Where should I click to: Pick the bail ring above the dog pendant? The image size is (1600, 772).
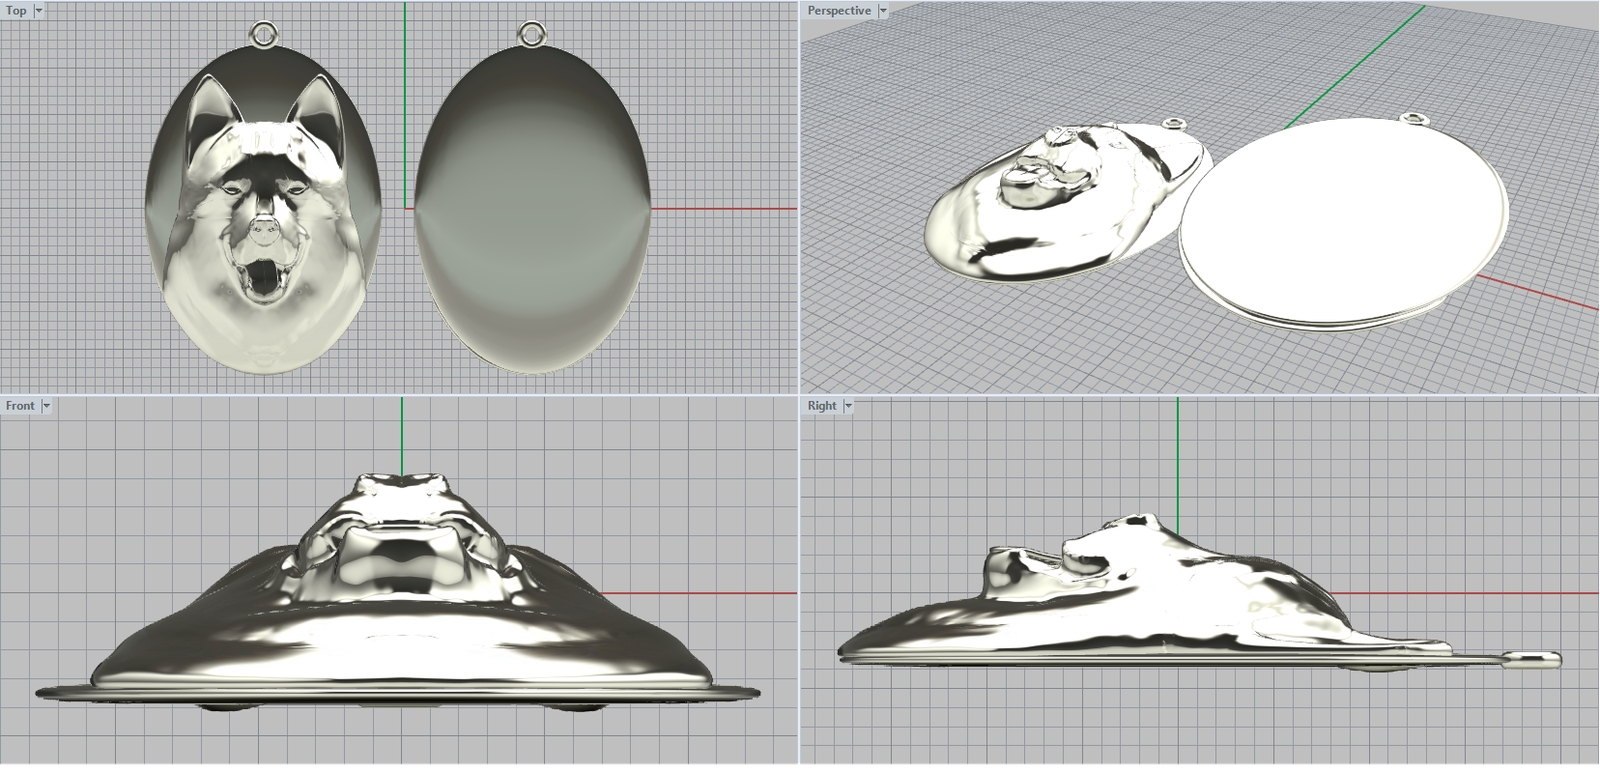(263, 35)
